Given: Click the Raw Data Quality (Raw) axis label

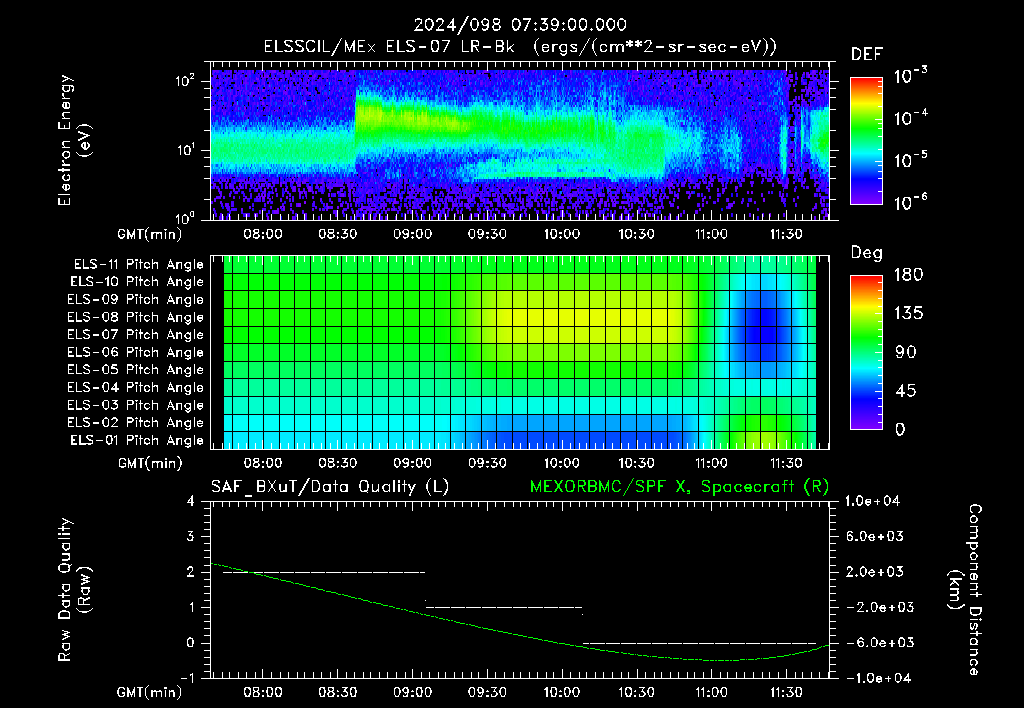Looking at the screenshot, I should pos(74,590).
